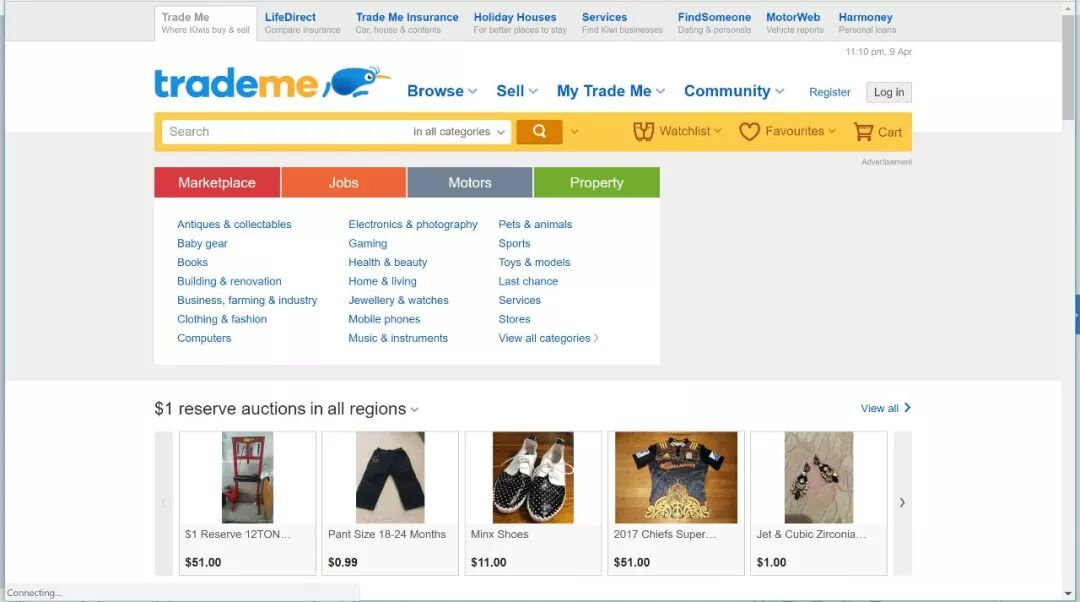
Task: Click the Log in button
Action: (x=889, y=92)
